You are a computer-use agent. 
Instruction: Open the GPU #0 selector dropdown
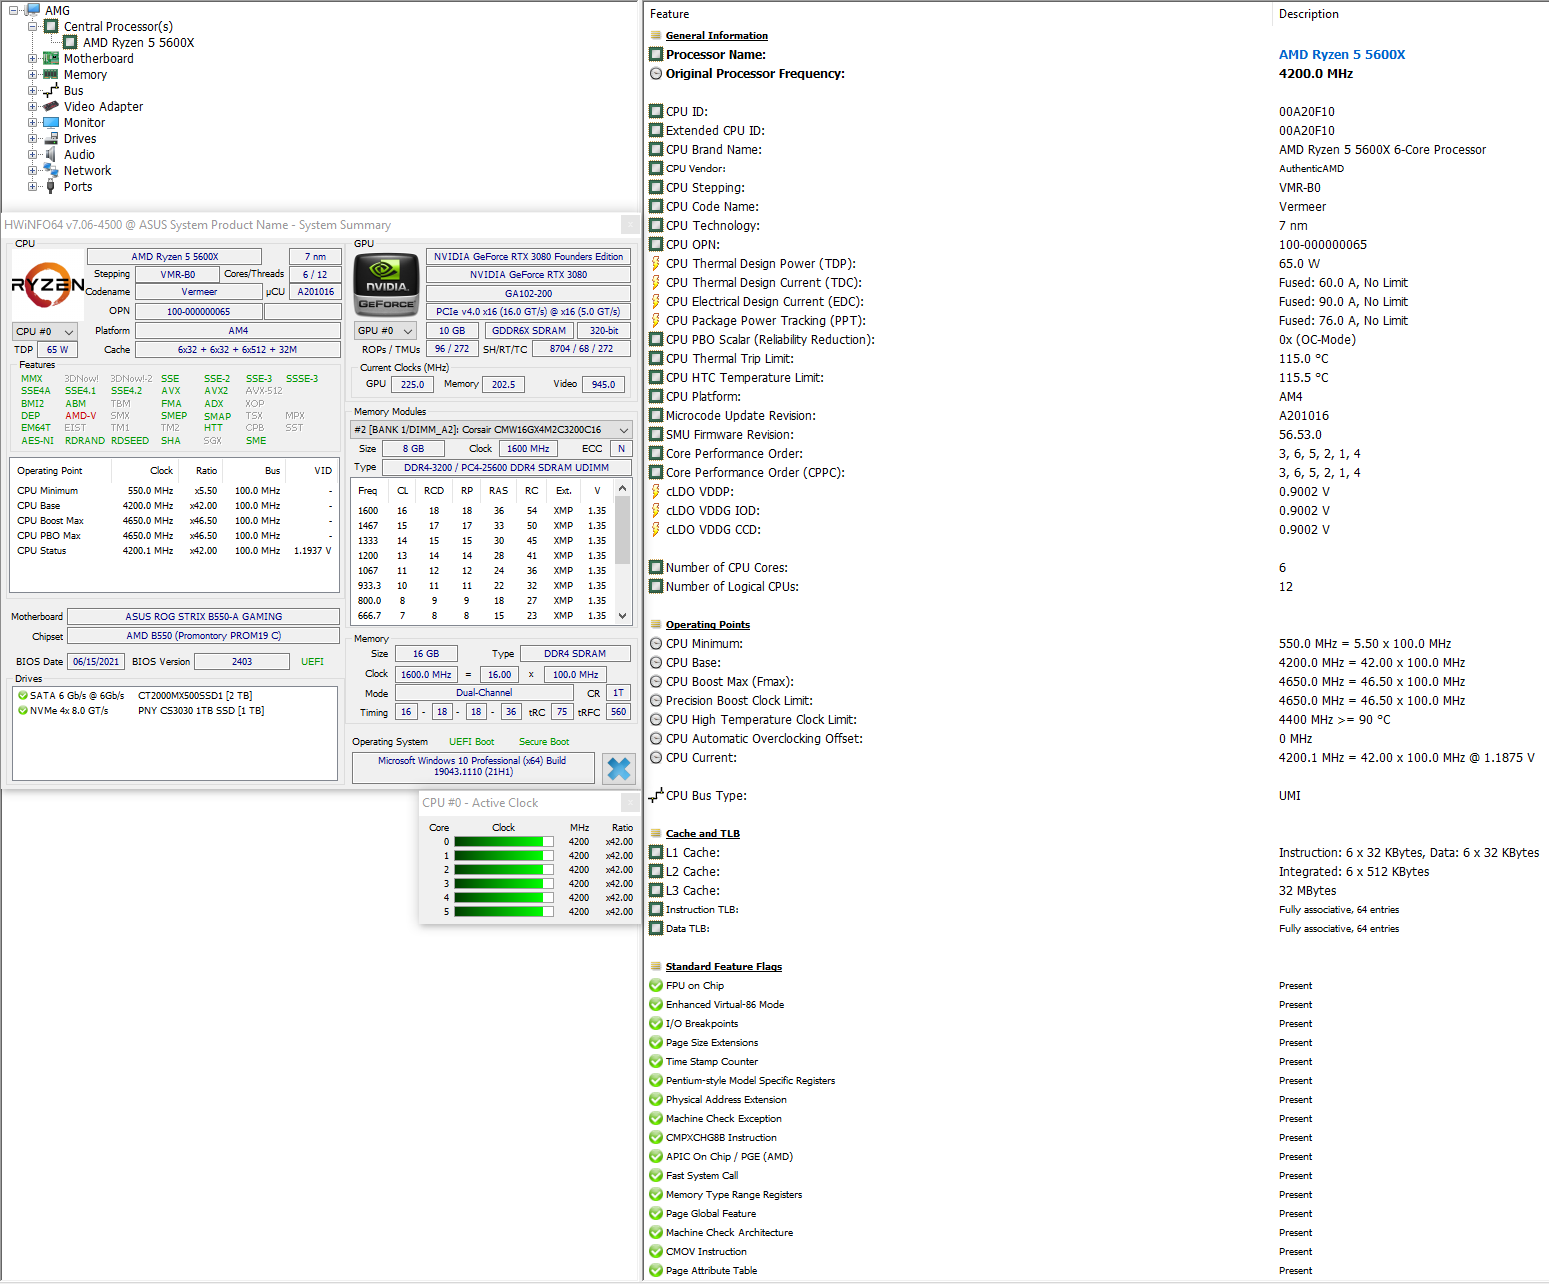tap(386, 331)
